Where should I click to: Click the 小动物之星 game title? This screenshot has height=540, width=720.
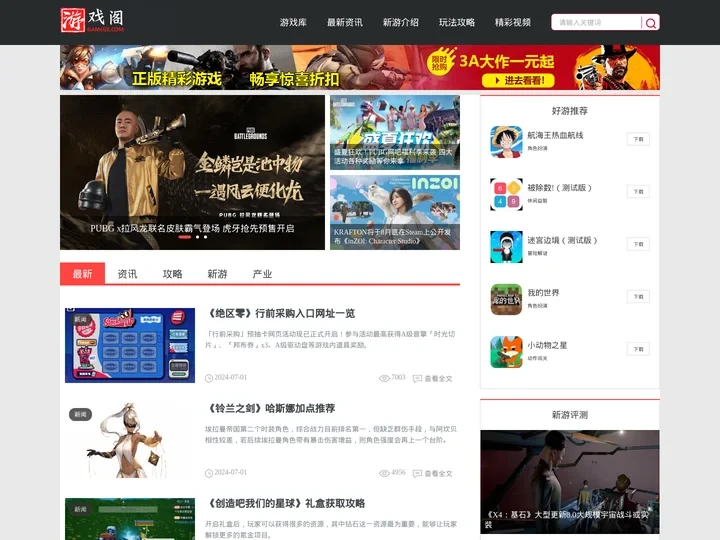547,345
